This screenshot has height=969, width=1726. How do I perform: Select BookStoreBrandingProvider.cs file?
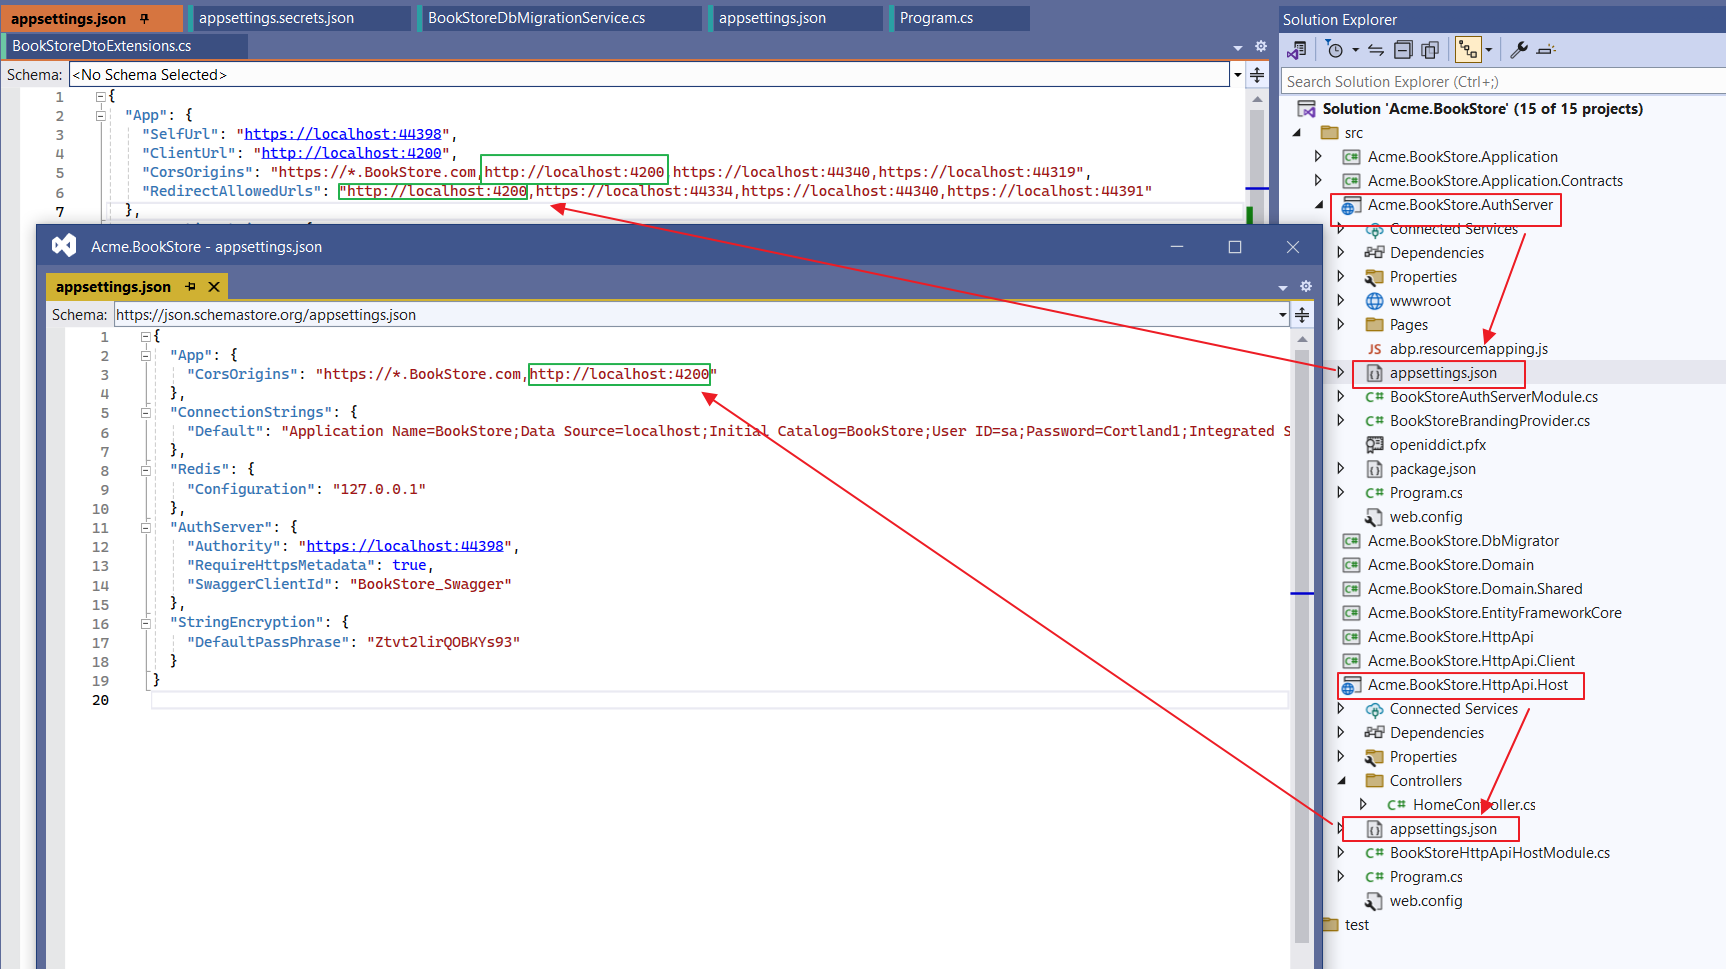pyautogui.click(x=1489, y=421)
